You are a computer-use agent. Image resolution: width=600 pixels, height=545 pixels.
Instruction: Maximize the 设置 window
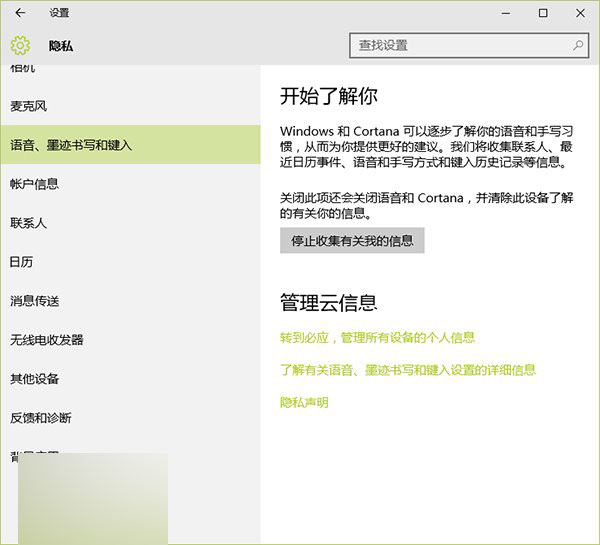click(x=543, y=13)
